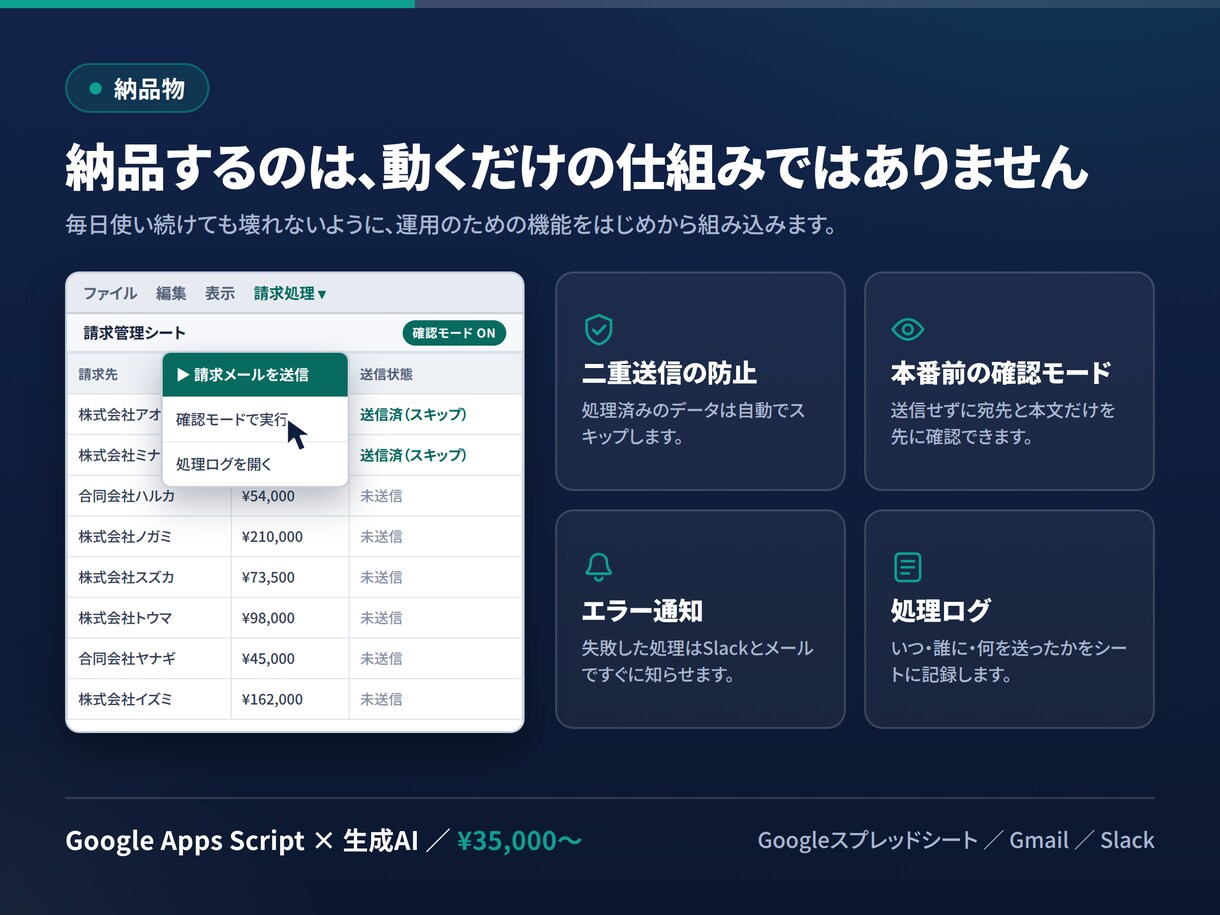Open the 請求処理 dropdown menu
Viewport: 1220px width, 915px height.
click(x=290, y=293)
